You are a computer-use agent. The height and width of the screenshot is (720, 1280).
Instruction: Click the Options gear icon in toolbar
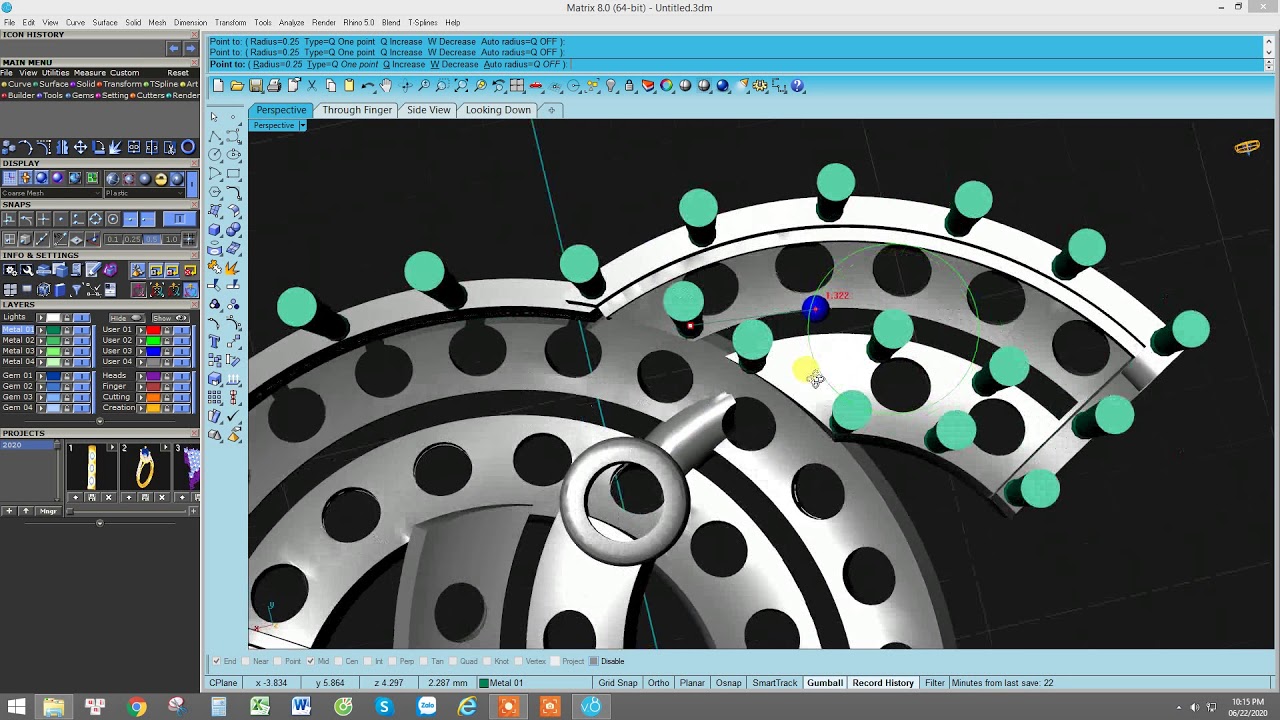point(760,86)
